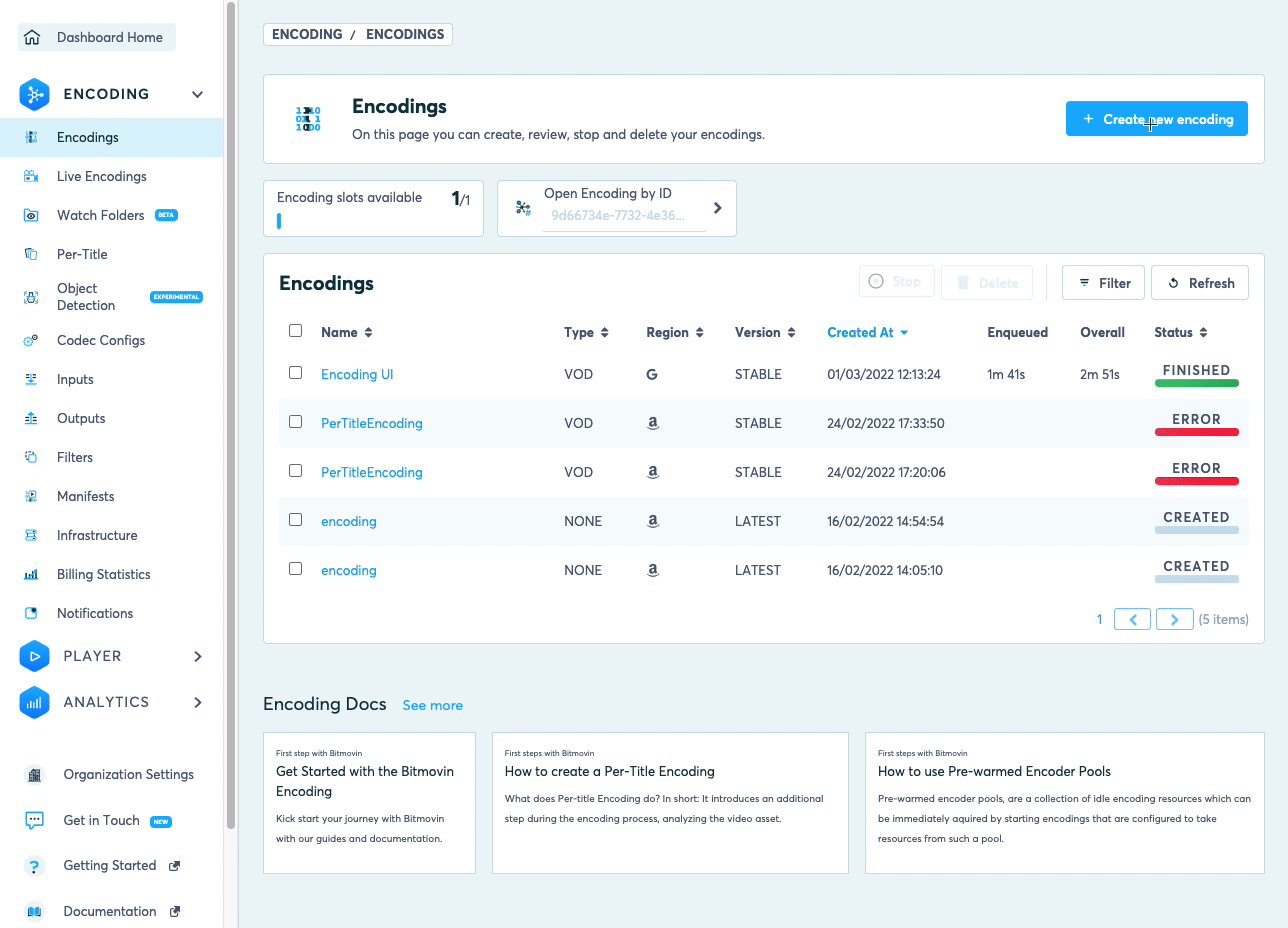Click the Filters sidebar icon
This screenshot has width=1288, height=928.
(31, 457)
